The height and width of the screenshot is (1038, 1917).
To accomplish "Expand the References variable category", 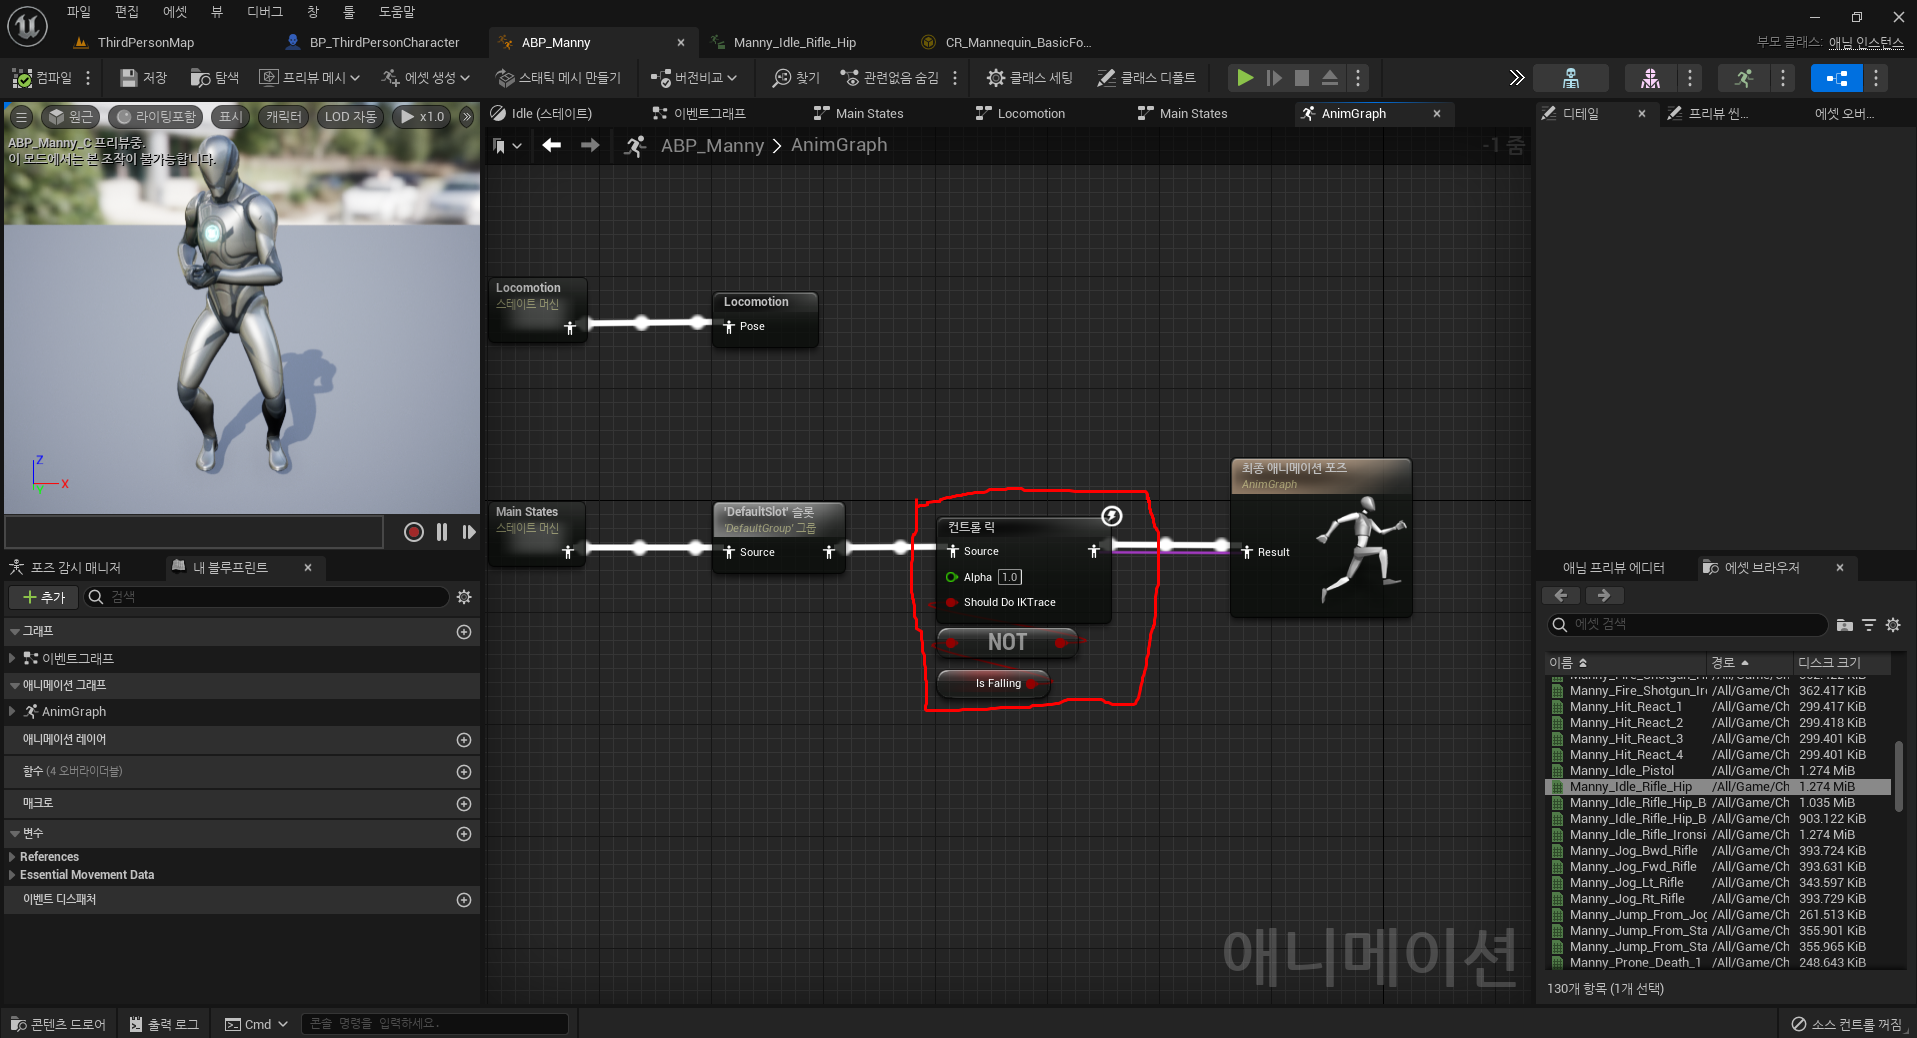I will point(12,857).
